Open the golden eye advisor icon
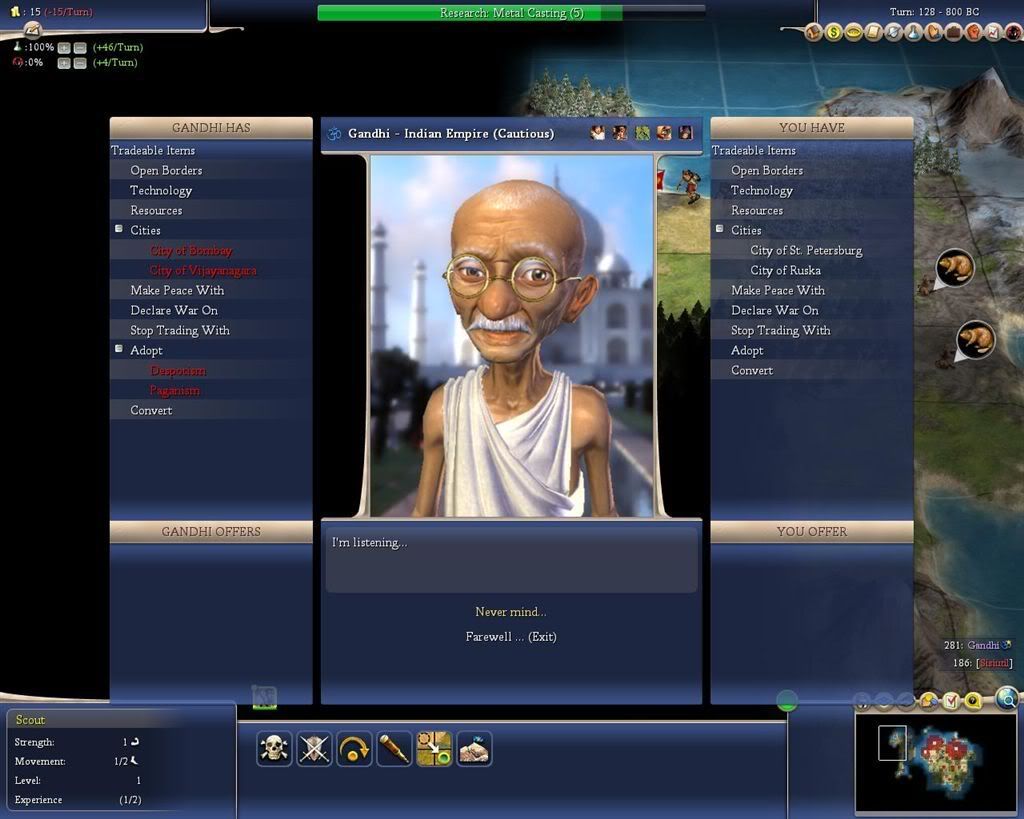This screenshot has width=1024, height=819. click(854, 32)
